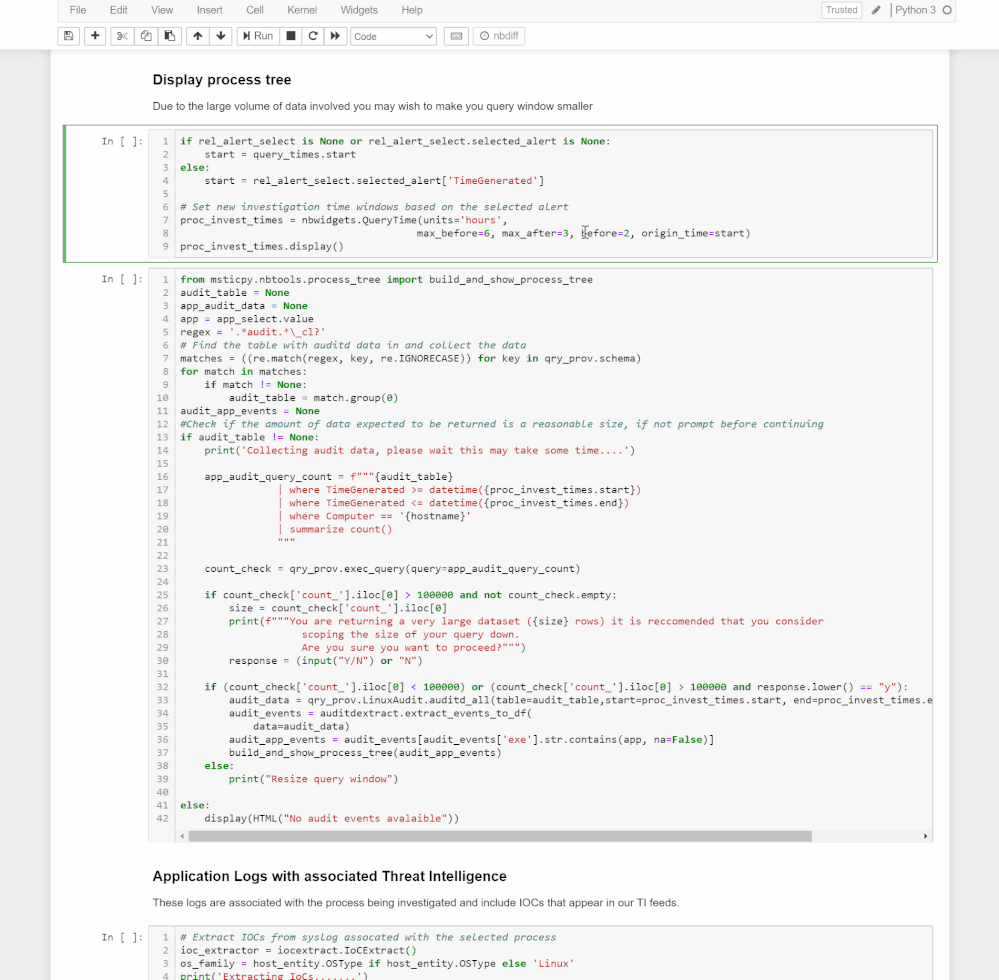Screen dimensions: 999x980
Task: Select the 'Display process tree' heading
Action: point(222,80)
